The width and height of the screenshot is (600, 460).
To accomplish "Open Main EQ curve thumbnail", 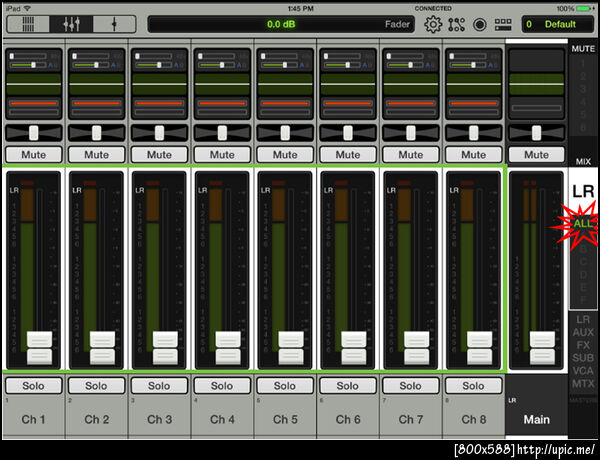I will (536, 84).
